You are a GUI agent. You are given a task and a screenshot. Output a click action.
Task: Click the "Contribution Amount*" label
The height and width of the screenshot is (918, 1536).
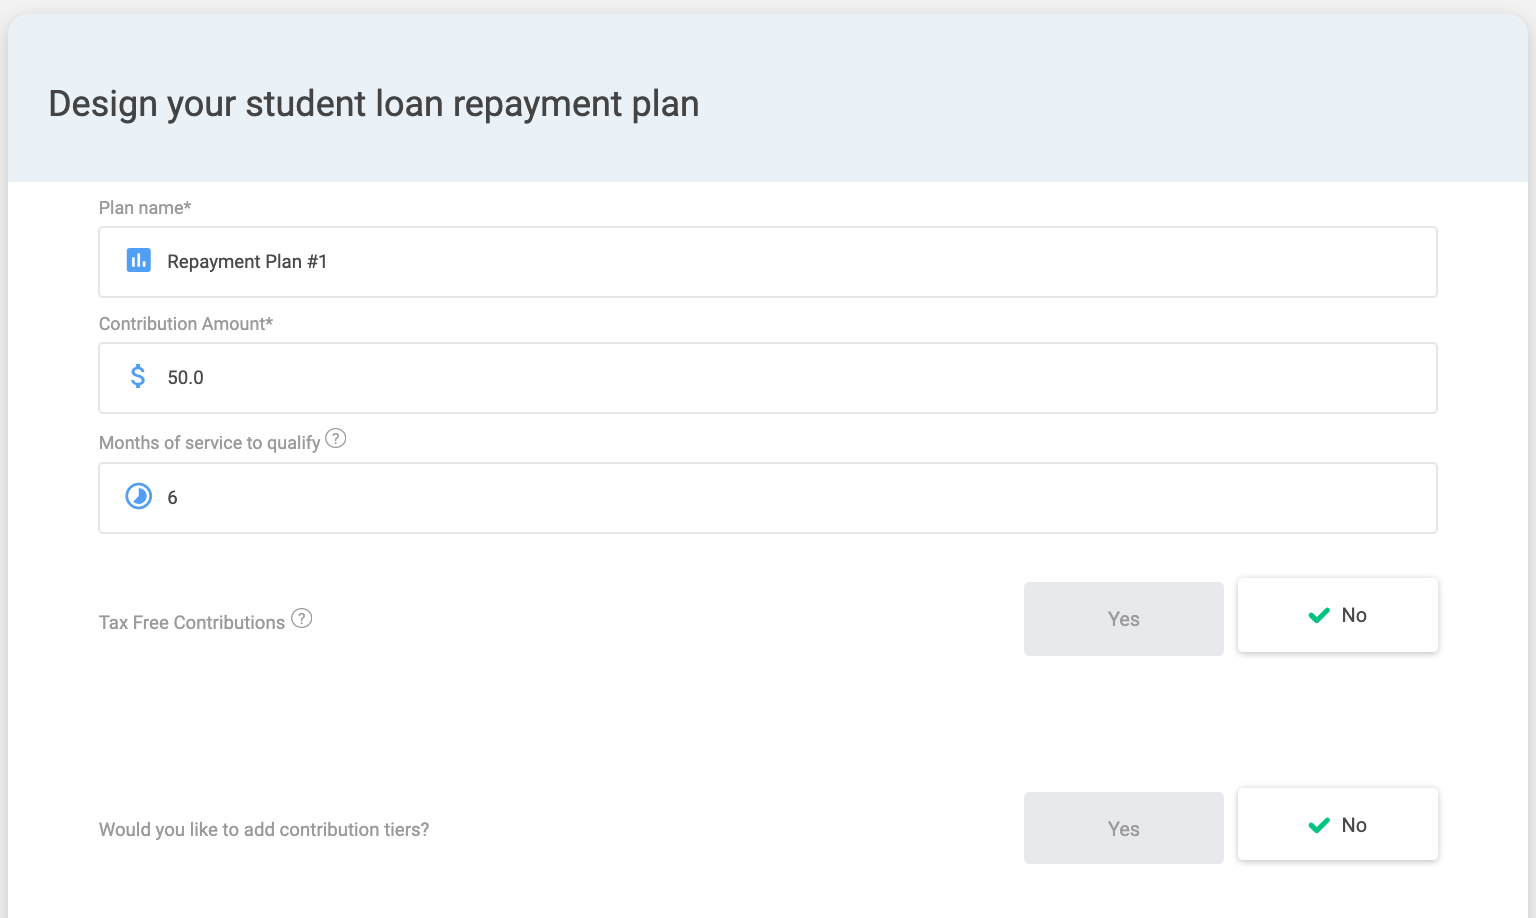coord(186,324)
